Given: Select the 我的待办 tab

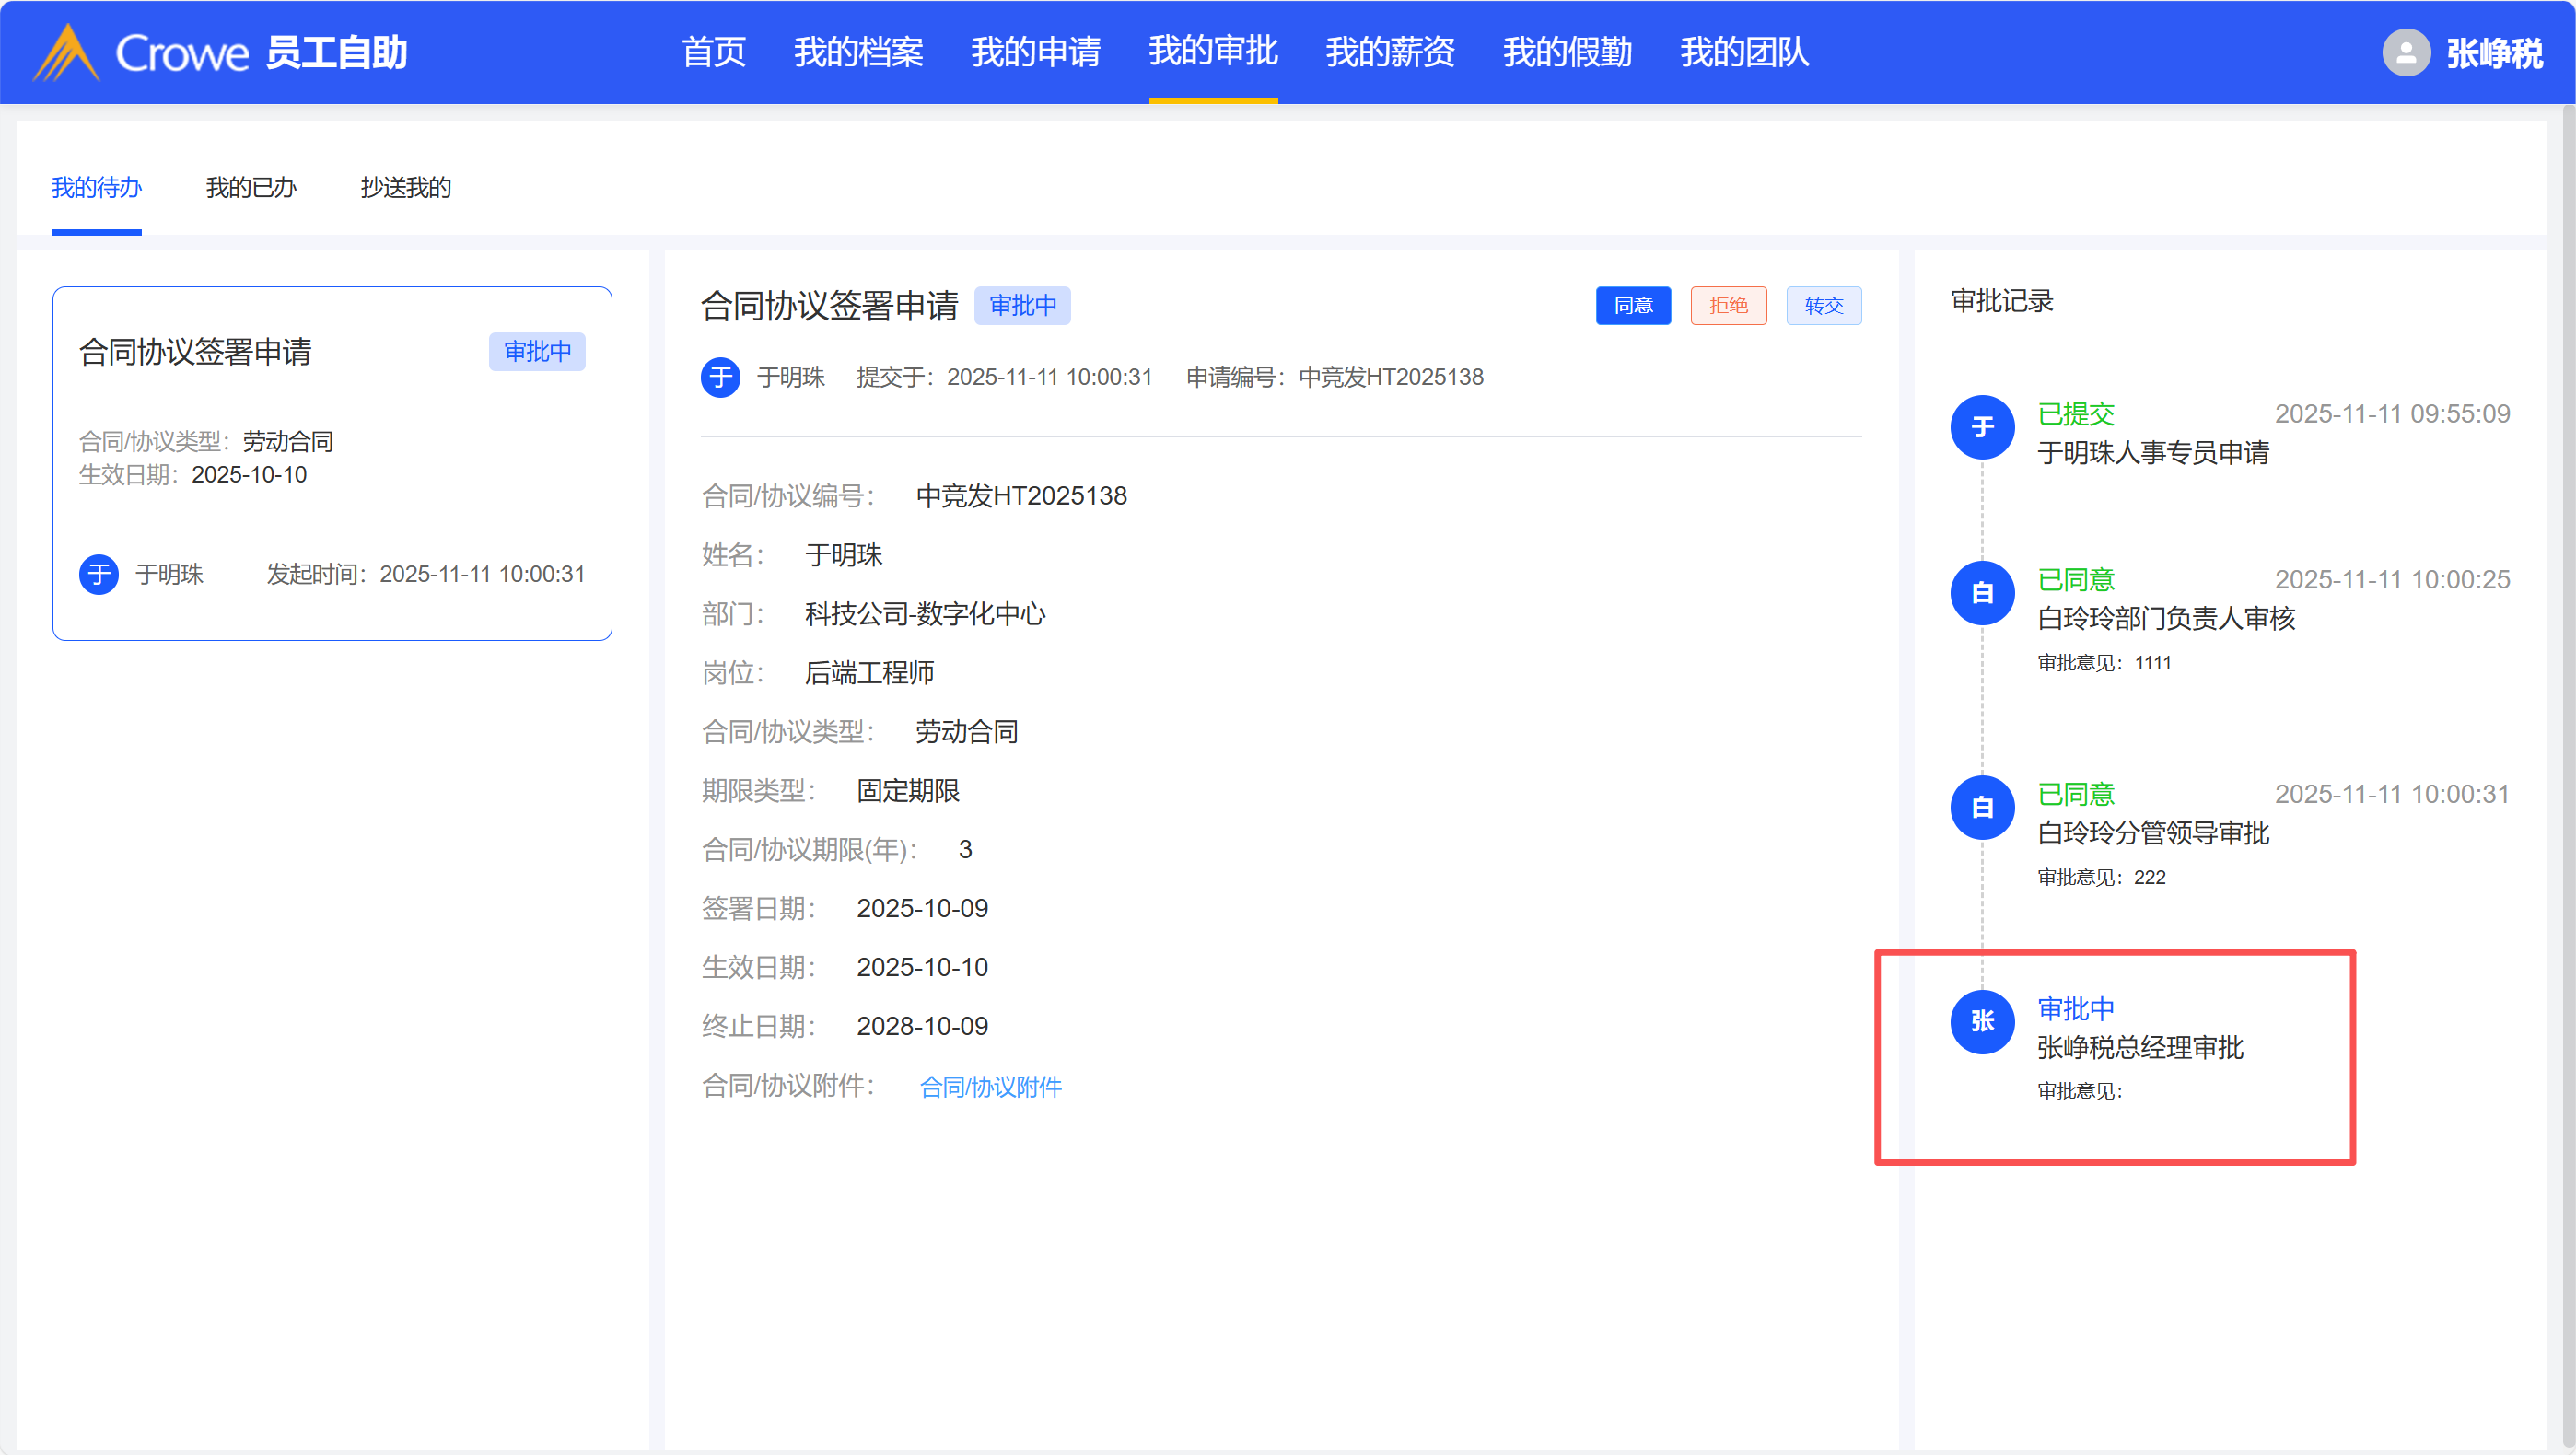Looking at the screenshot, I should (x=96, y=187).
